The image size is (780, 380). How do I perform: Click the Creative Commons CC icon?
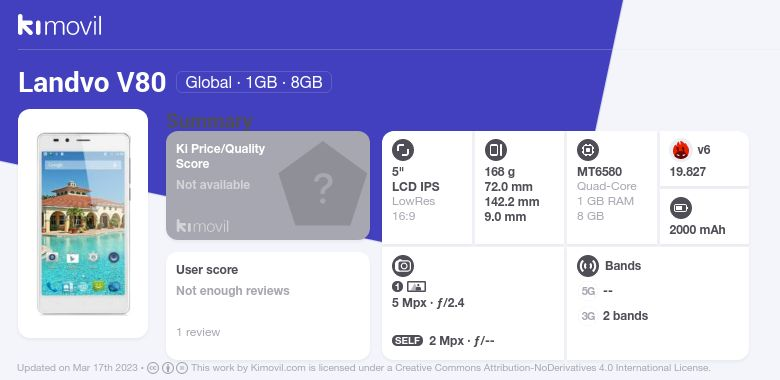coord(153,368)
